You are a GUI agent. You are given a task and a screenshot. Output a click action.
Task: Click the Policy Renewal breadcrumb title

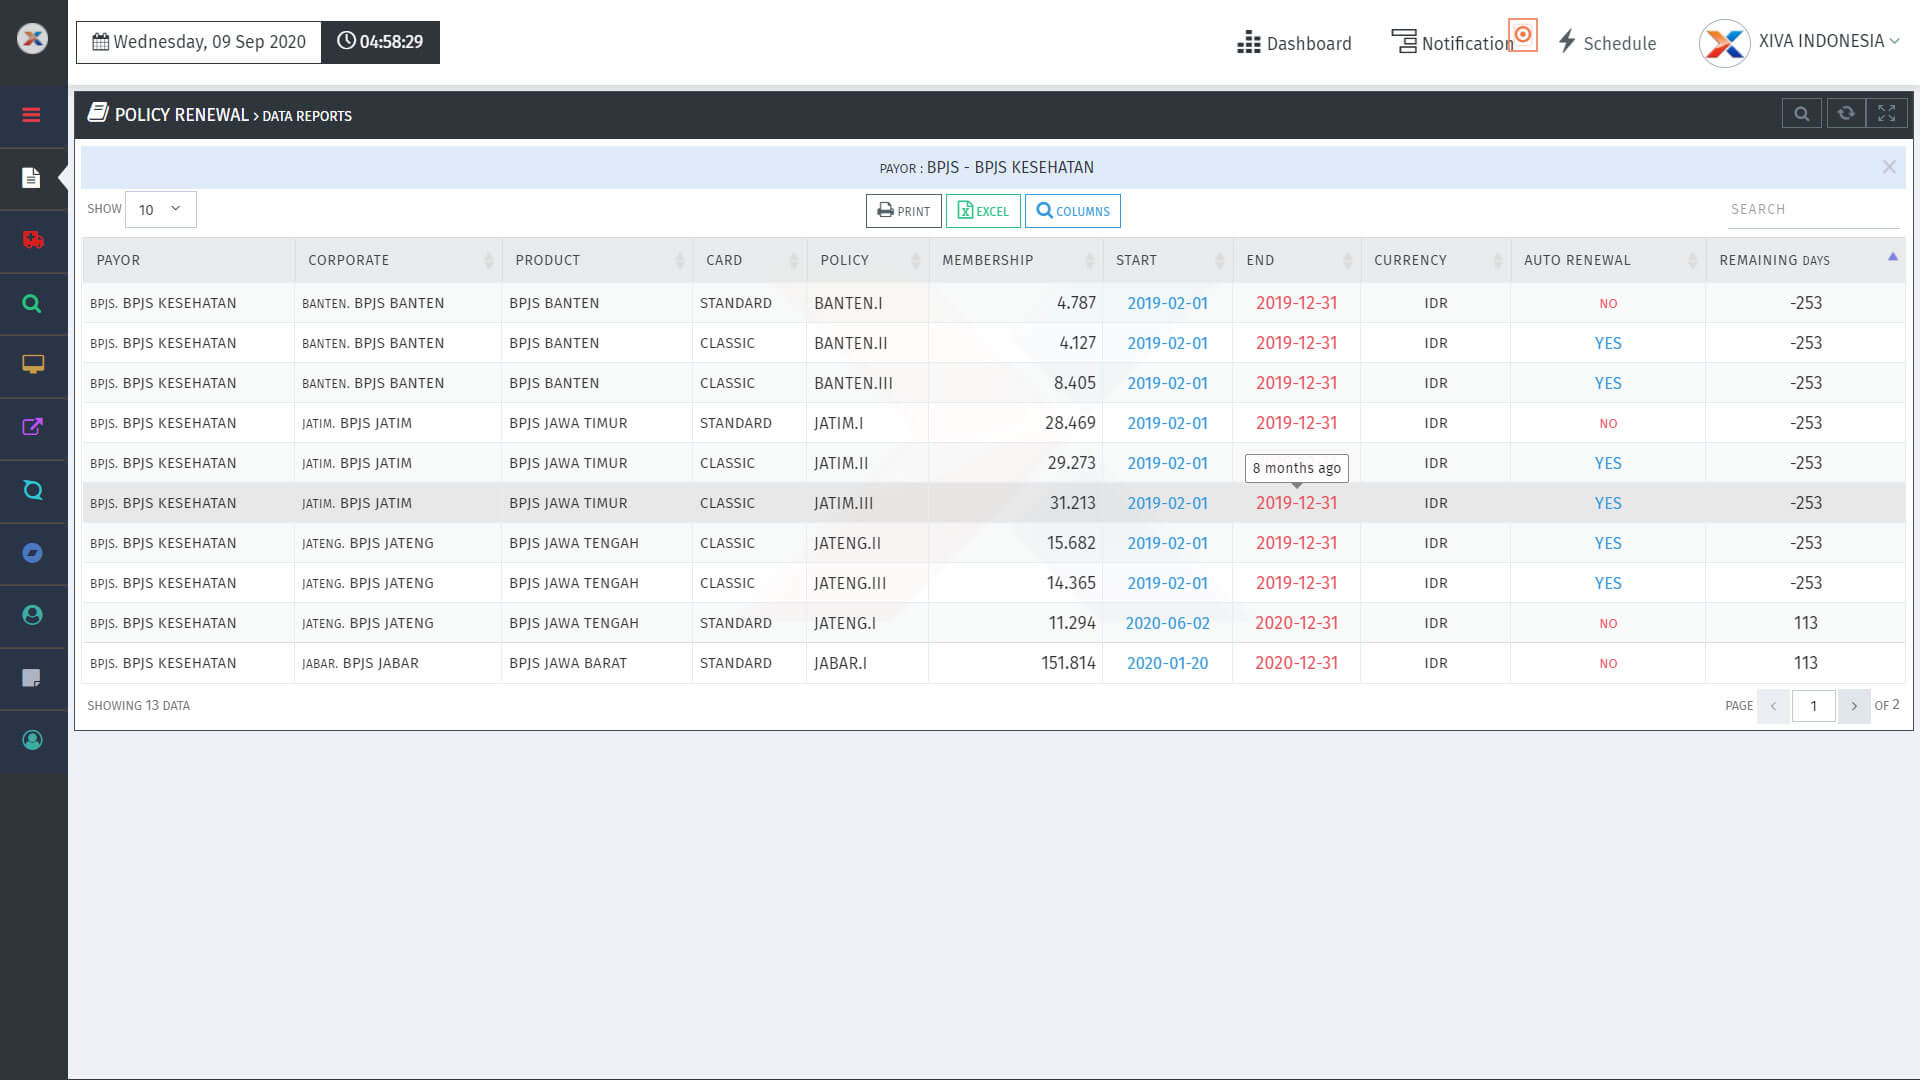181,115
